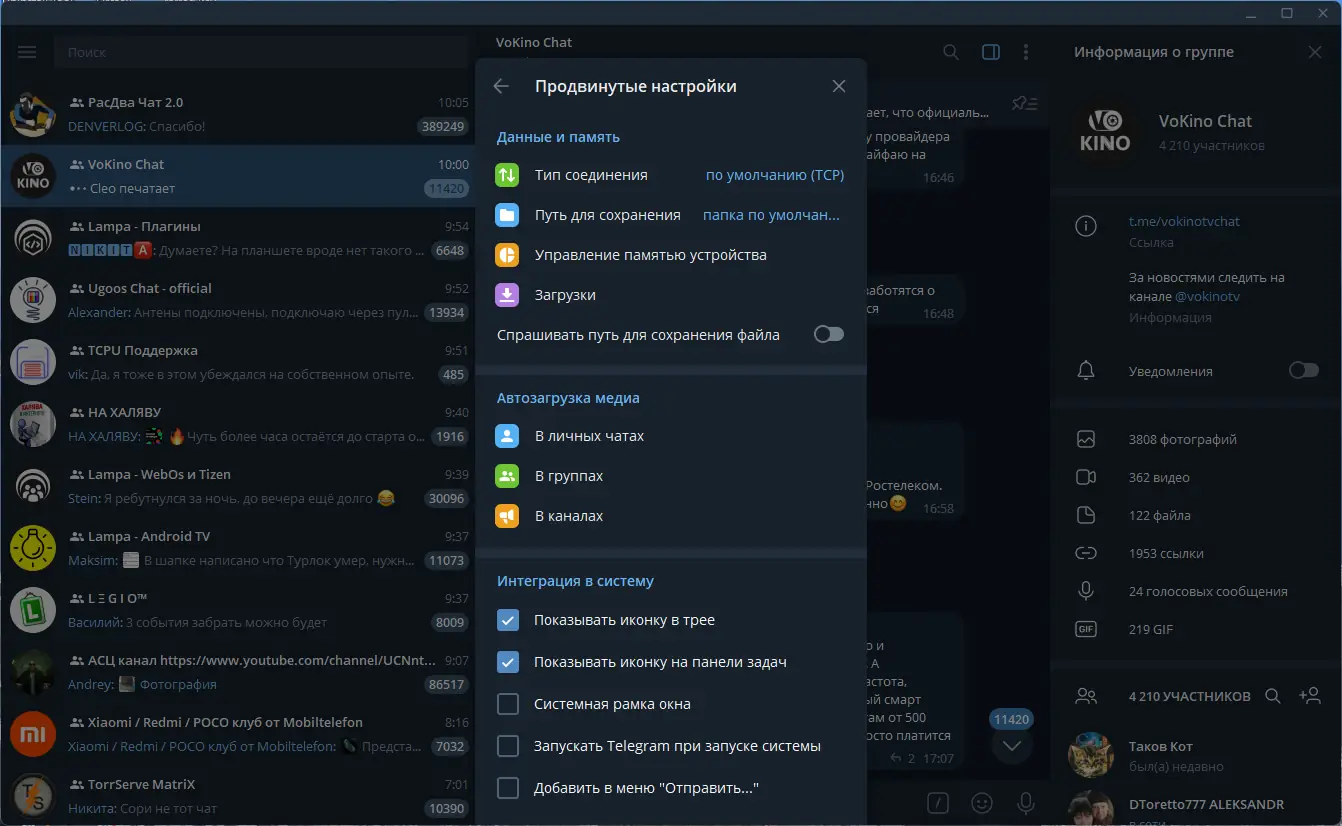This screenshot has width=1342, height=826.
Task: Open the t.me/vokinotvchat link
Action: coord(1184,221)
